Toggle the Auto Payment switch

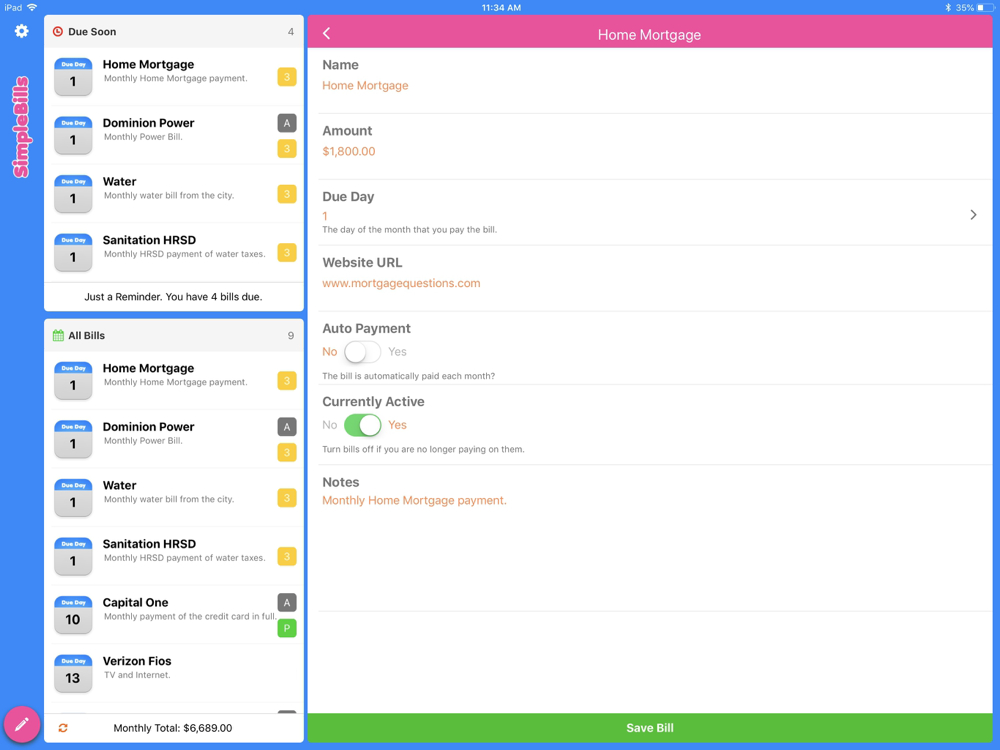coord(362,352)
